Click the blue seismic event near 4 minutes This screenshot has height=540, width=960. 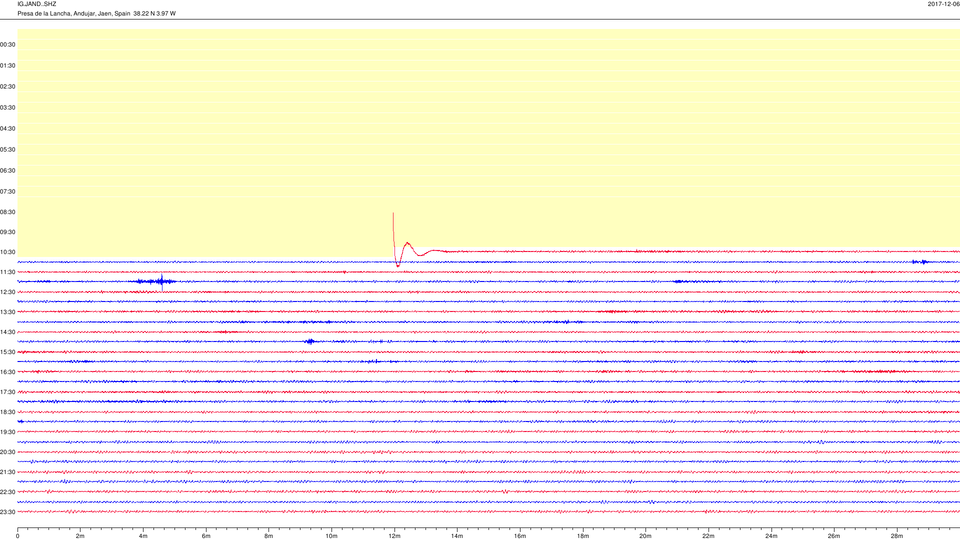157,282
